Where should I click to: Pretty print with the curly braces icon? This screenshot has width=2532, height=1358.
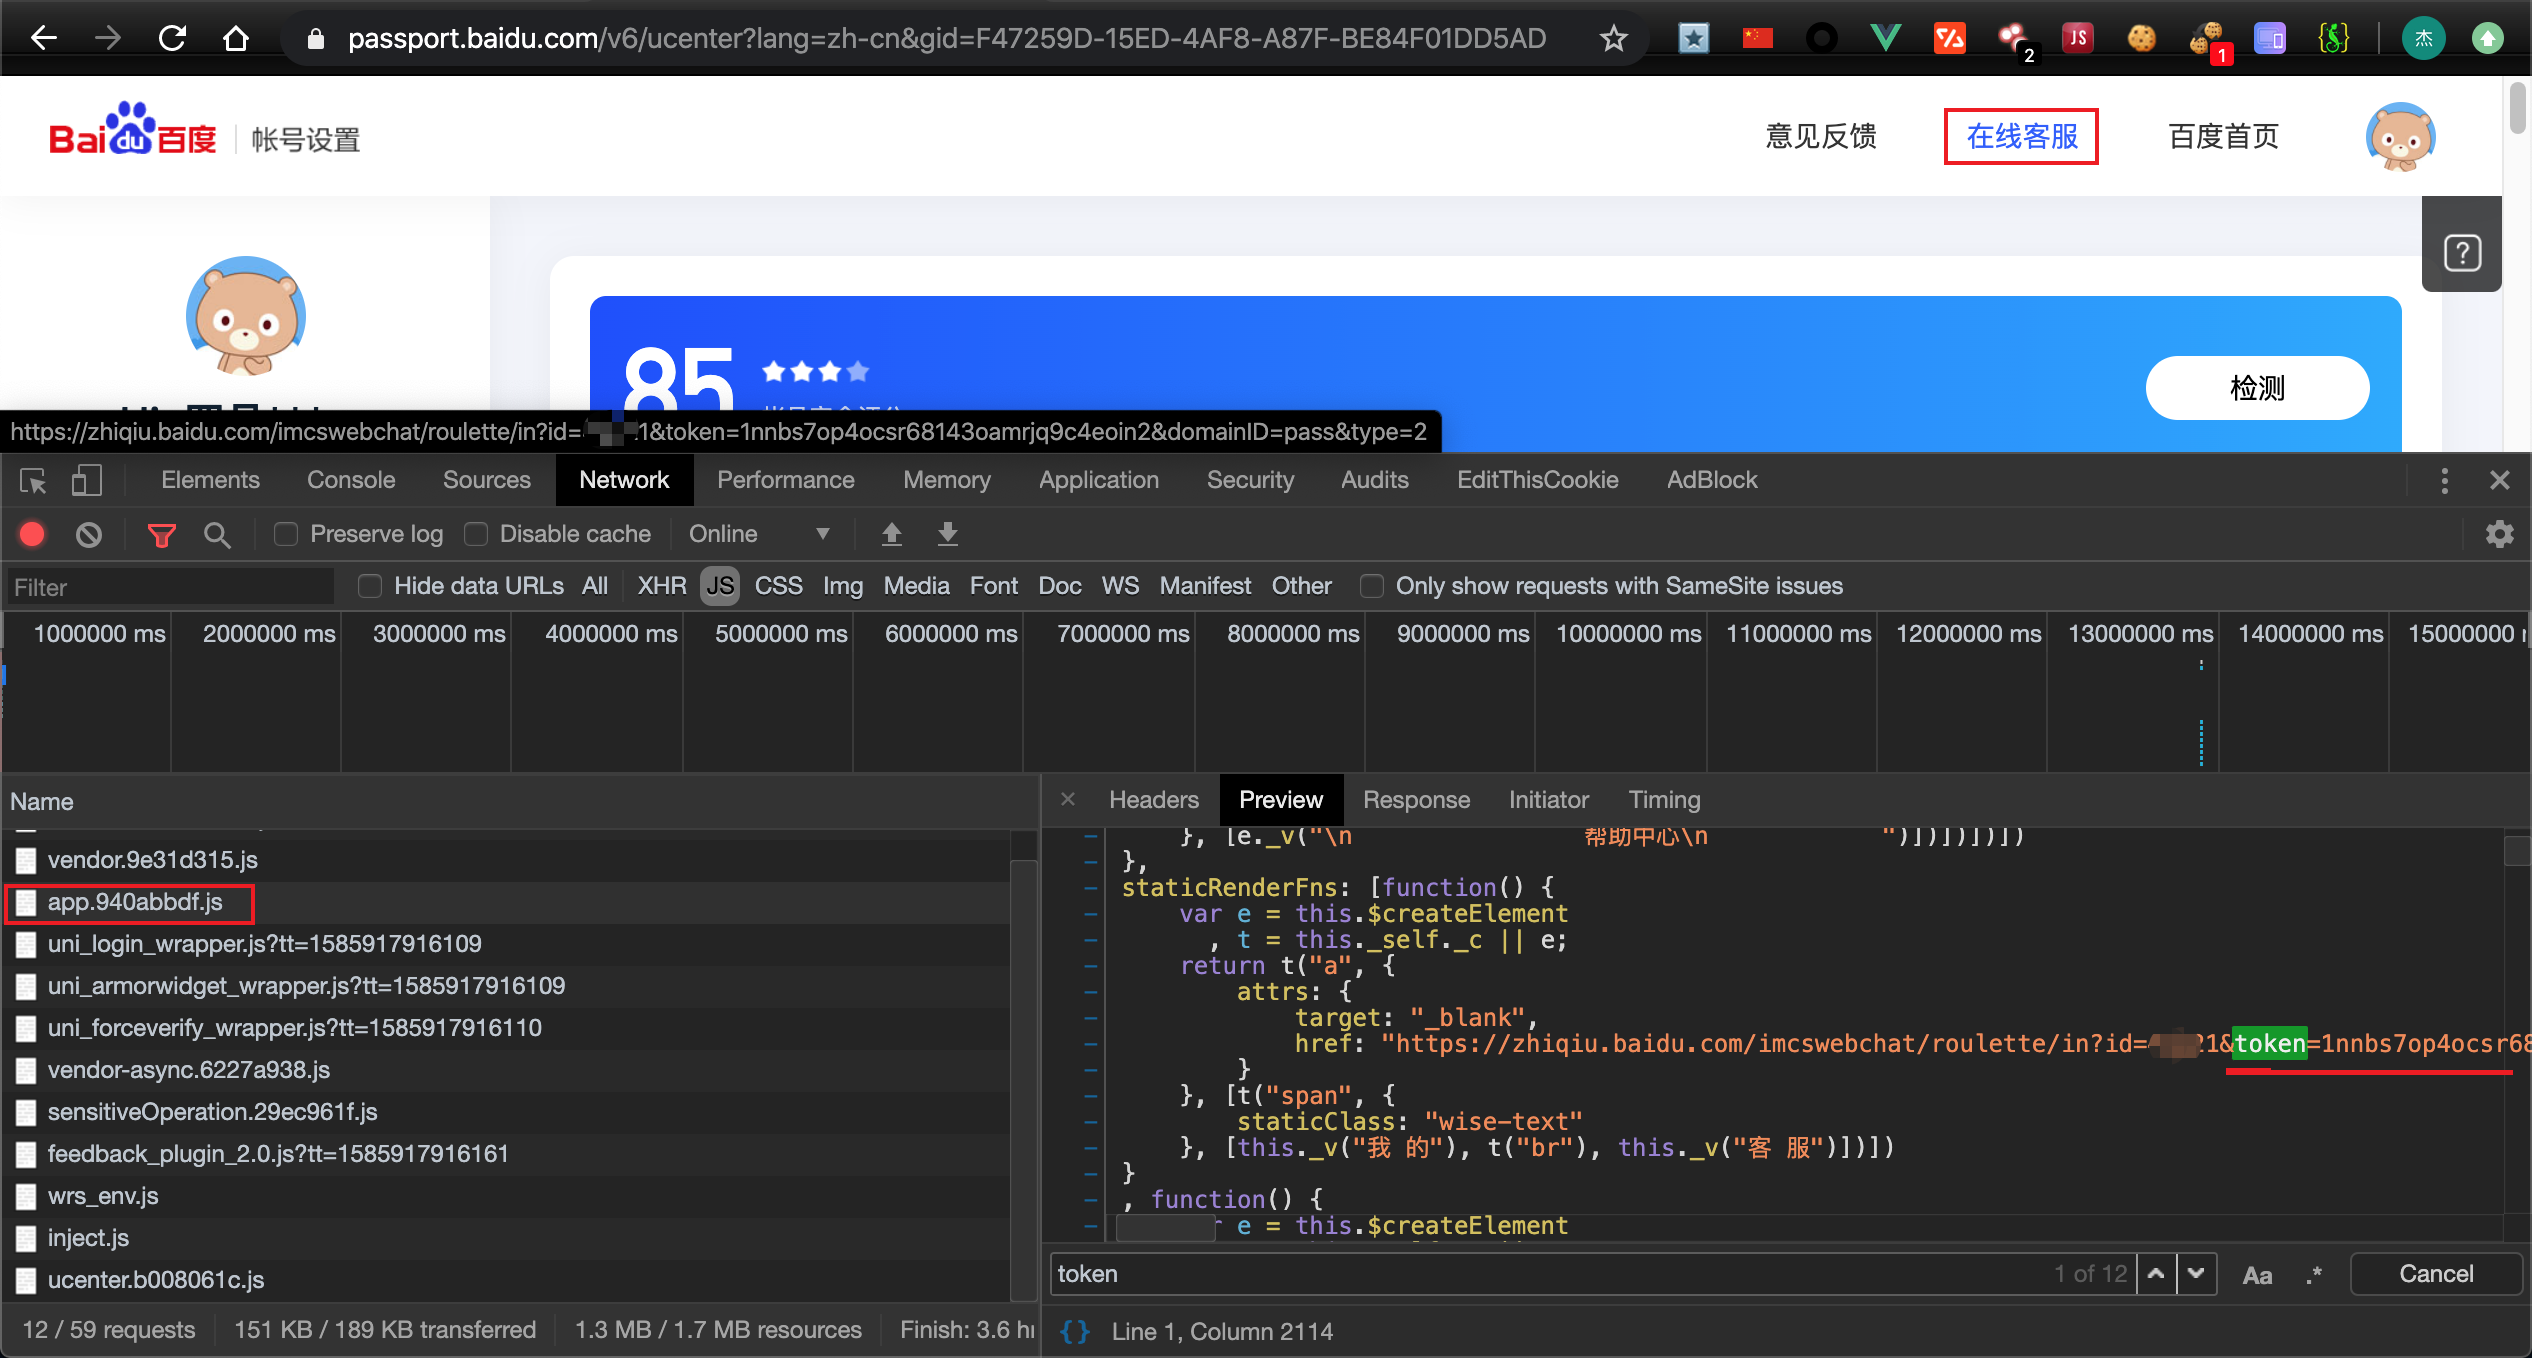coord(1074,1331)
